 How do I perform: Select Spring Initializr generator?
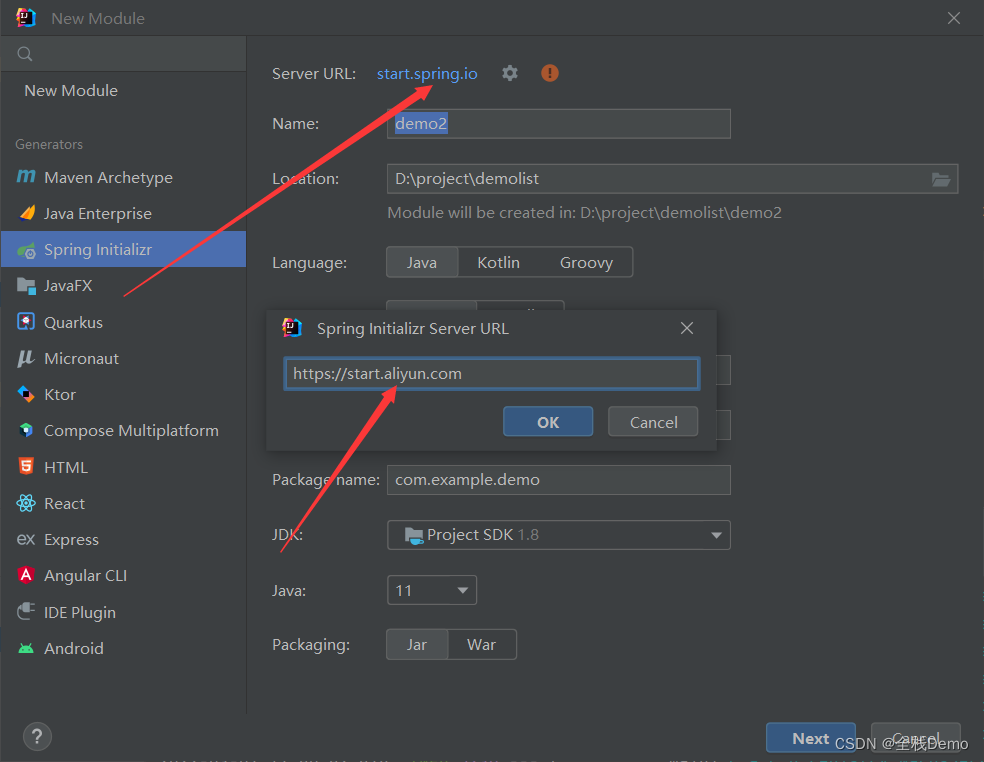click(123, 249)
